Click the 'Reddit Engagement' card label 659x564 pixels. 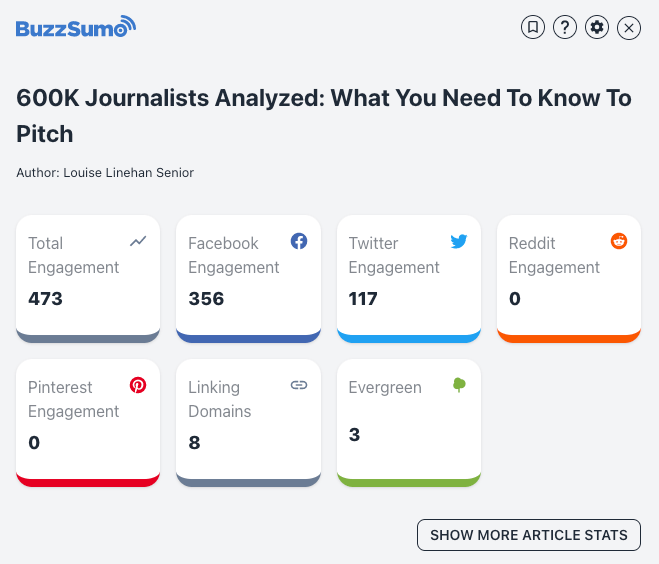pos(554,256)
